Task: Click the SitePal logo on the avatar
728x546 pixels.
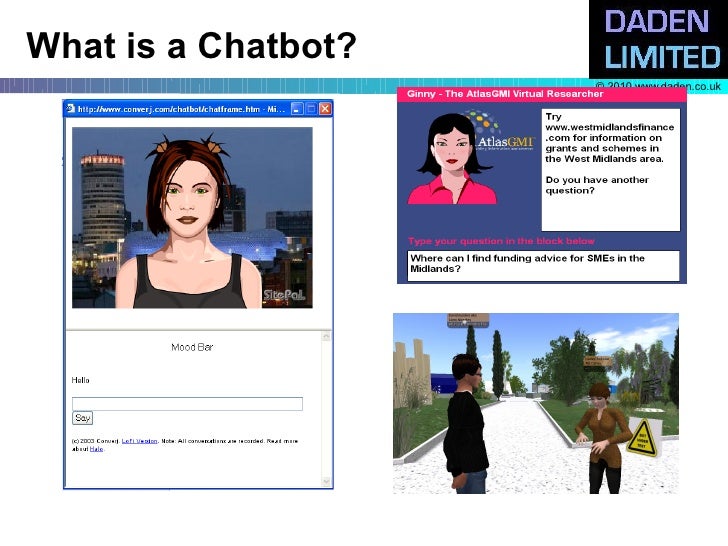Action: tap(284, 295)
